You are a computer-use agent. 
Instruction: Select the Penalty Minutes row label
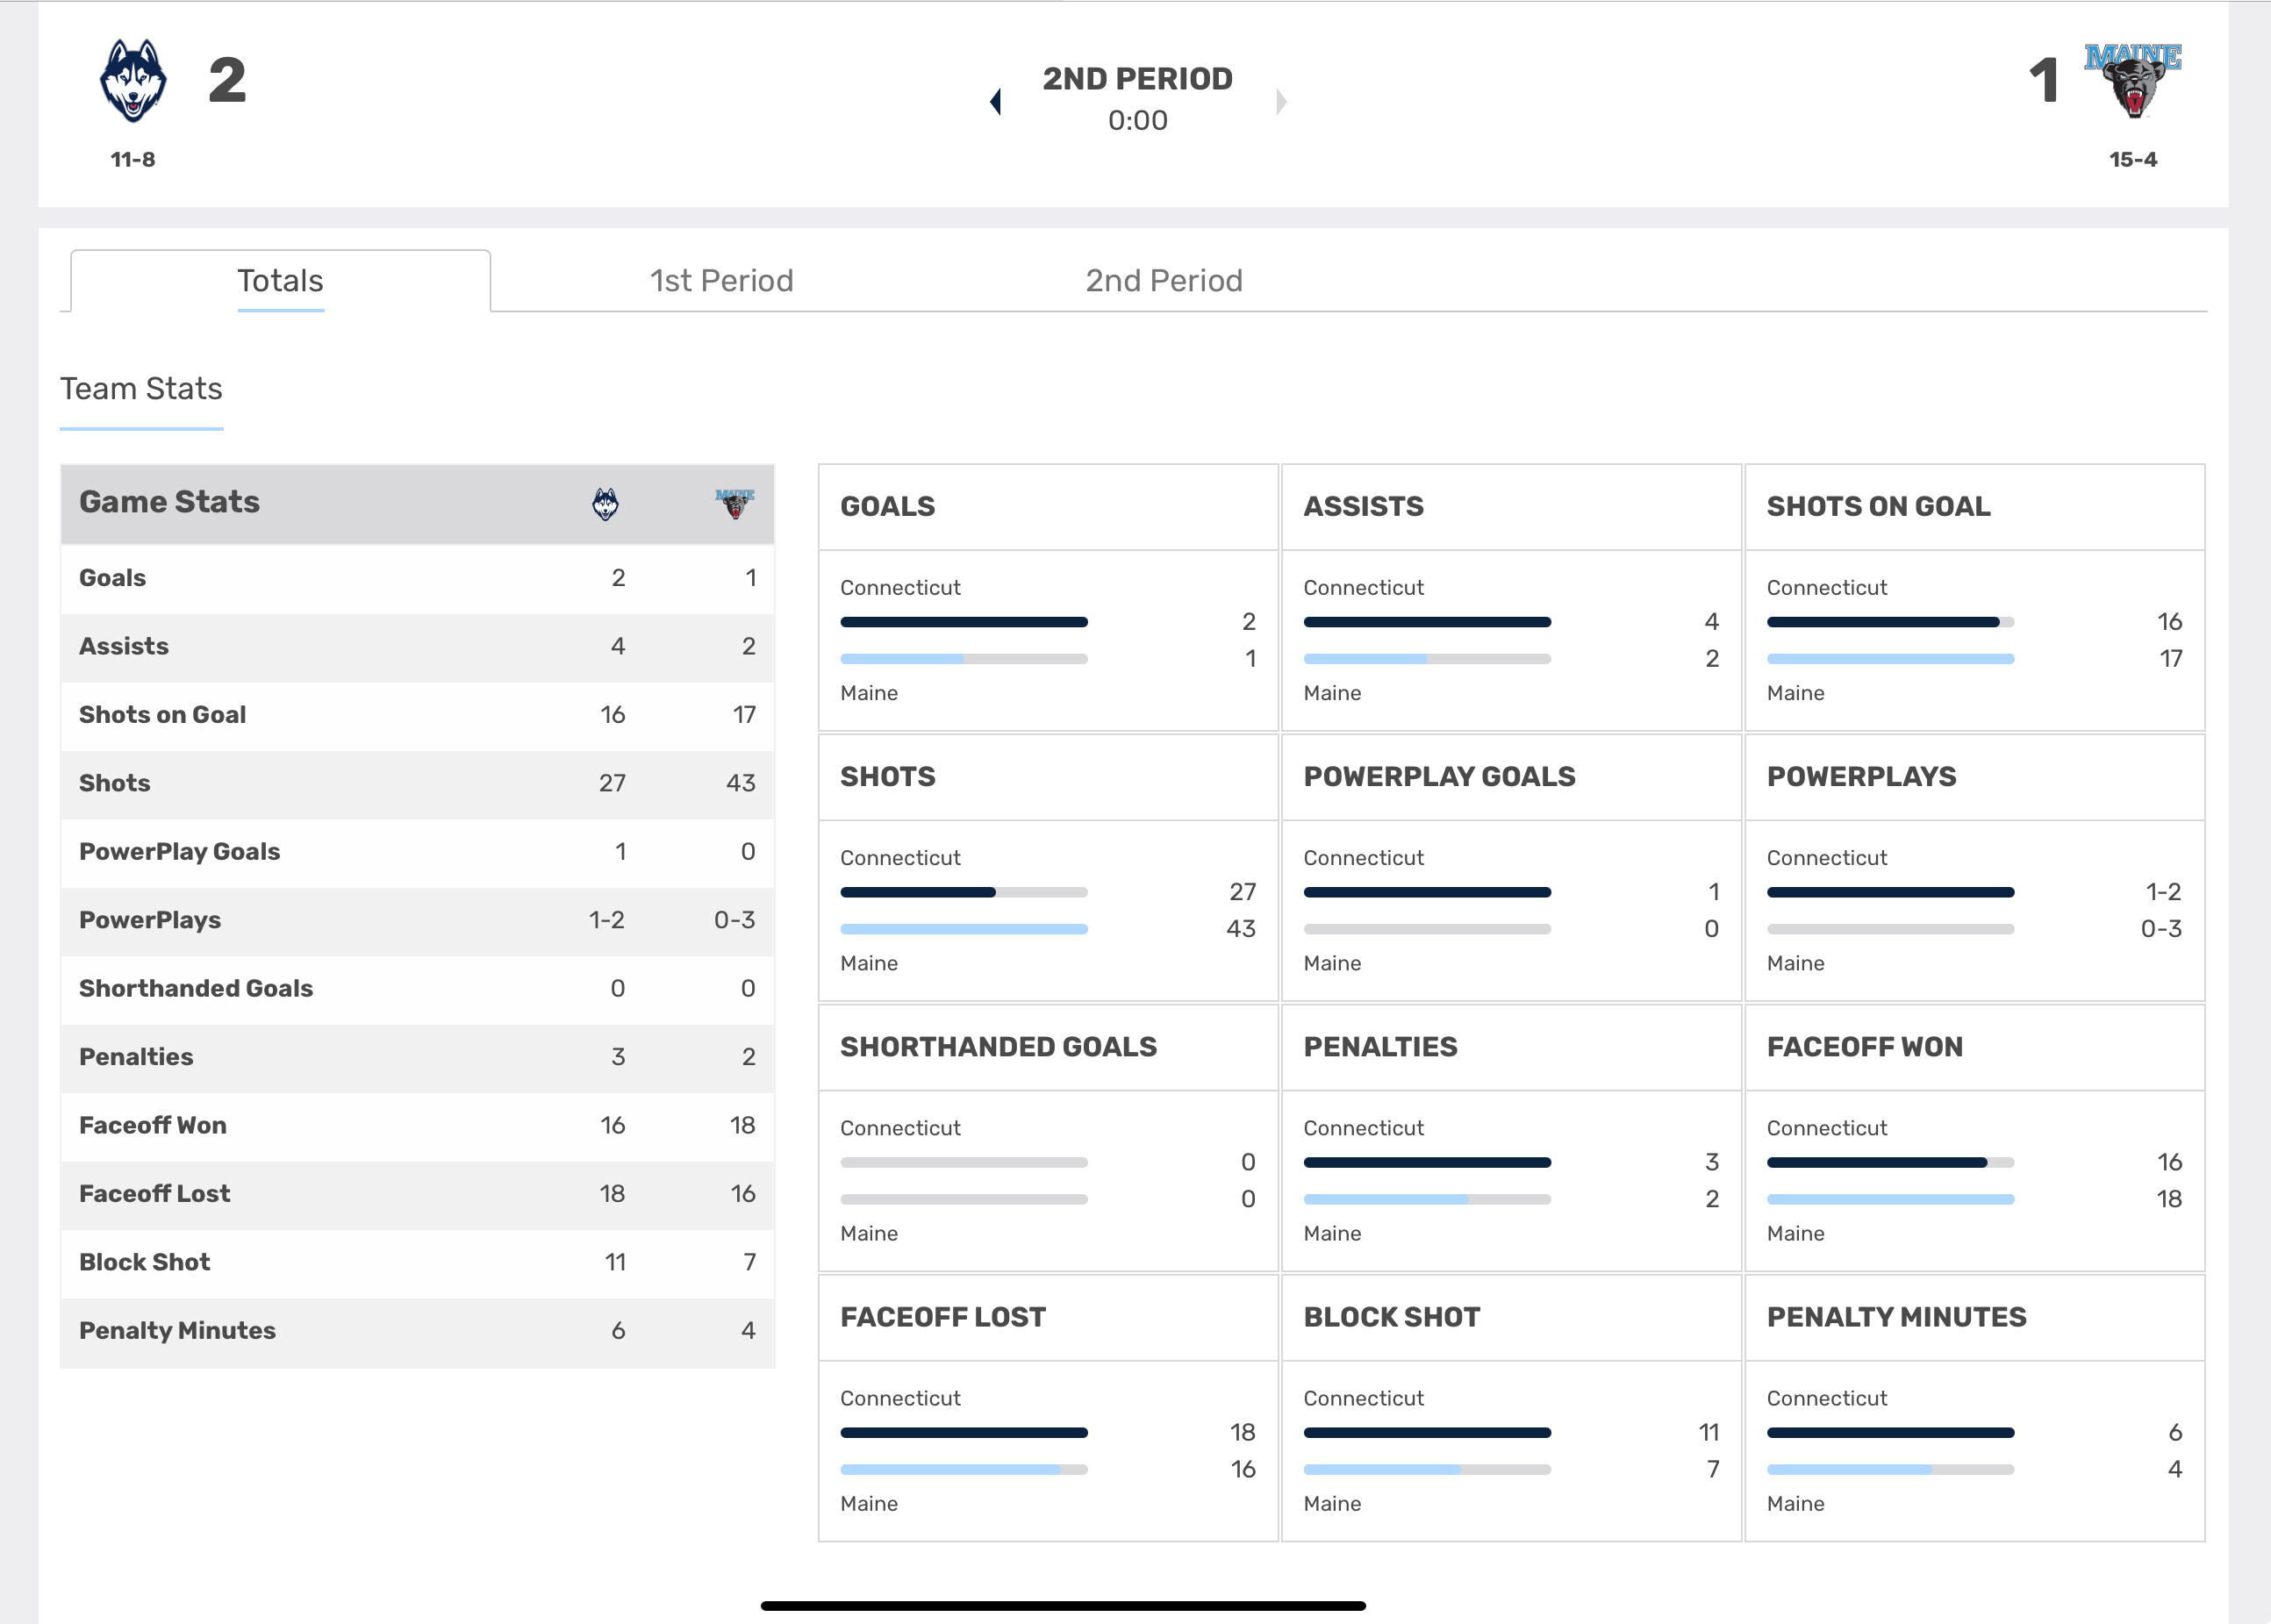pos(177,1331)
